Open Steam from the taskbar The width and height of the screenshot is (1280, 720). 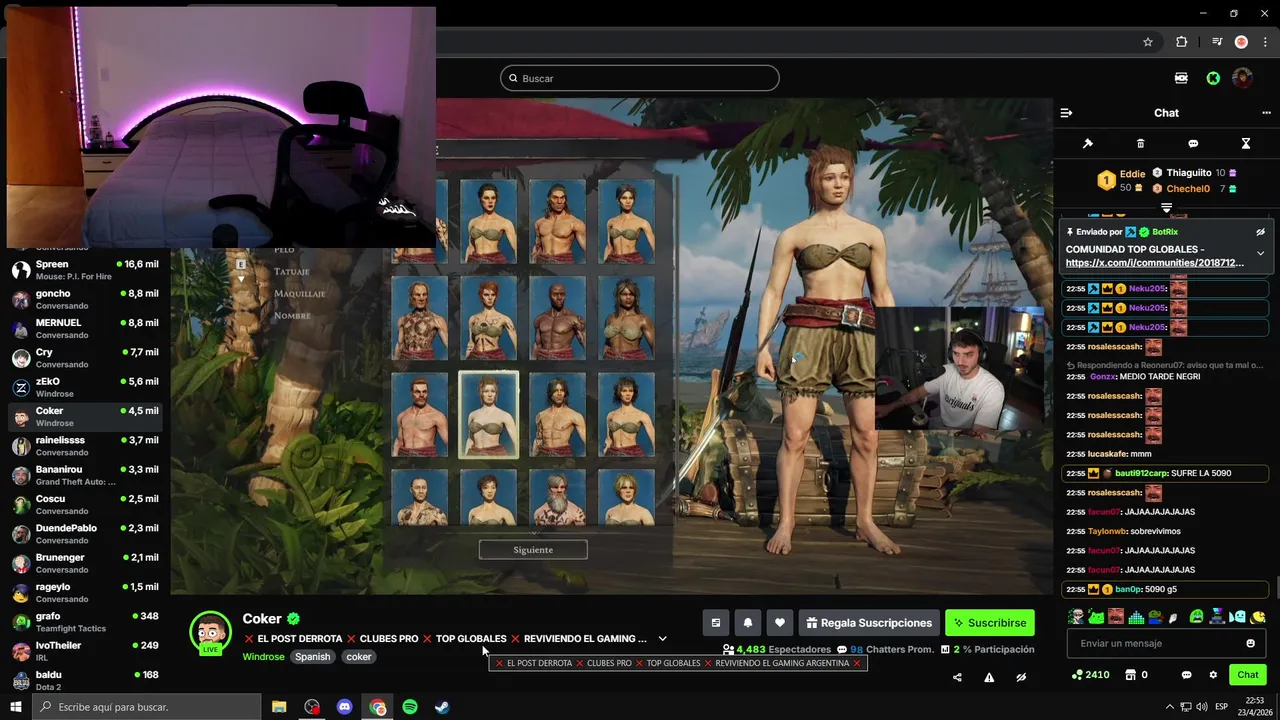click(441, 707)
